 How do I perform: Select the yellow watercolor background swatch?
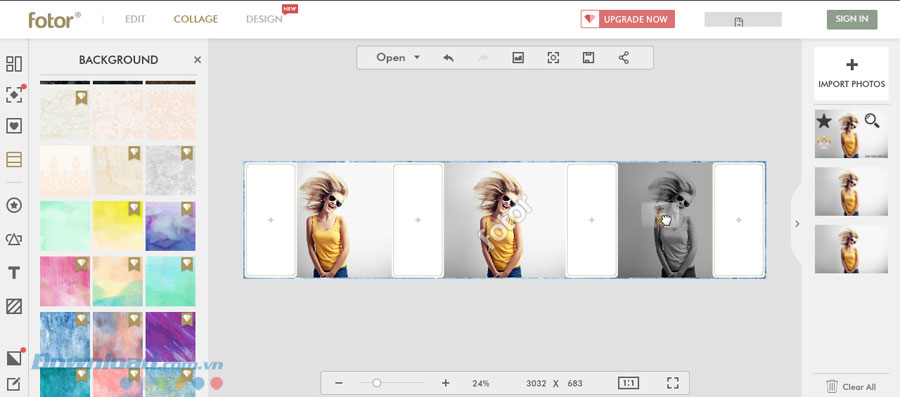[x=118, y=225]
